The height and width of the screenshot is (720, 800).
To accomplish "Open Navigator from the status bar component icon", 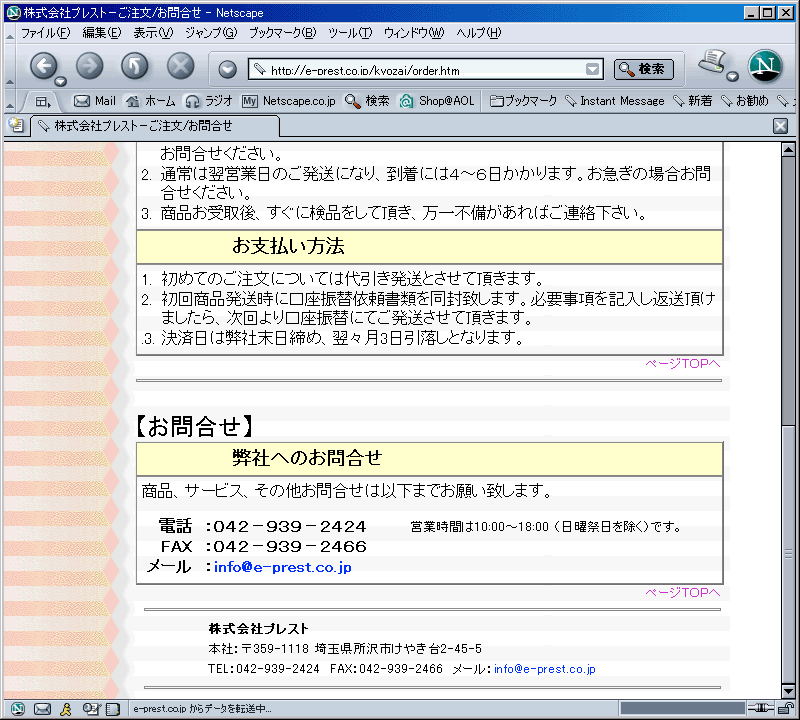I will pyautogui.click(x=18, y=709).
